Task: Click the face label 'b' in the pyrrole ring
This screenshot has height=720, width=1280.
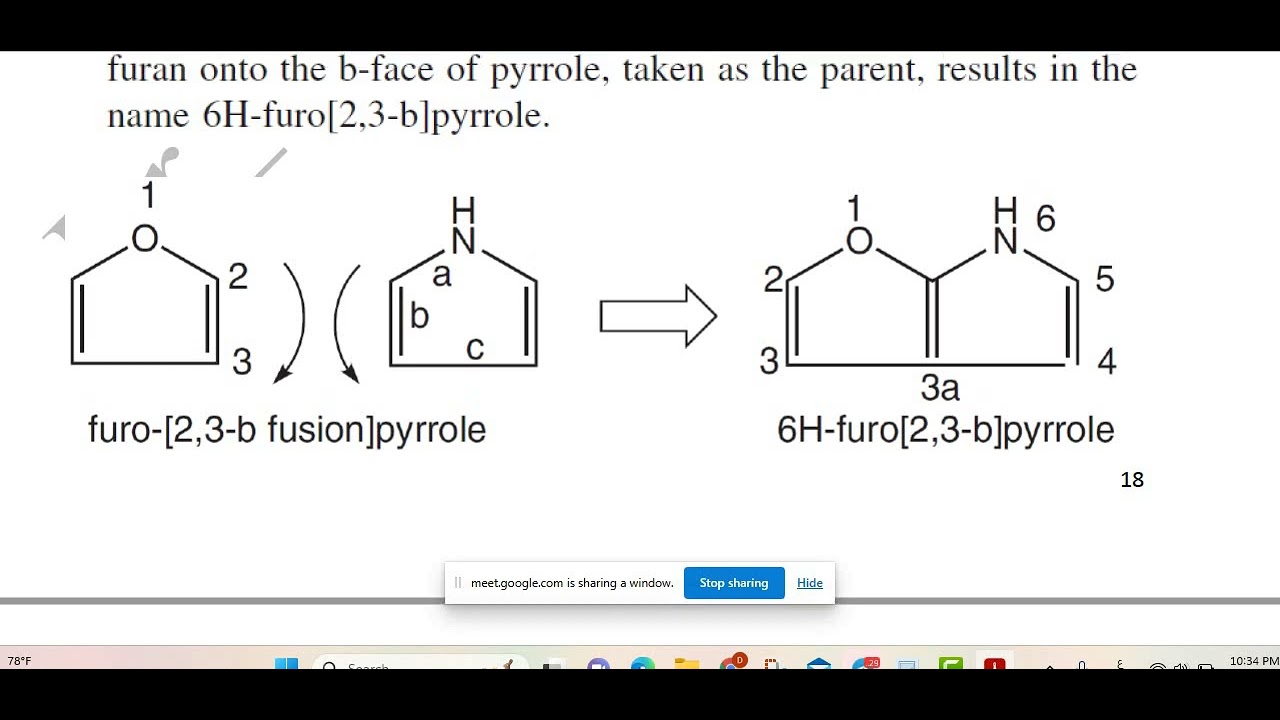Action: click(419, 316)
